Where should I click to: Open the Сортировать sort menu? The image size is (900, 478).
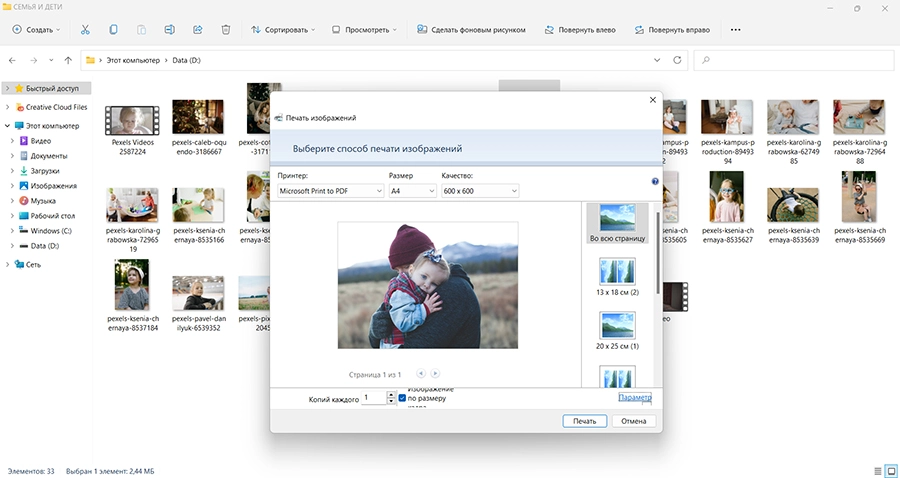click(284, 30)
